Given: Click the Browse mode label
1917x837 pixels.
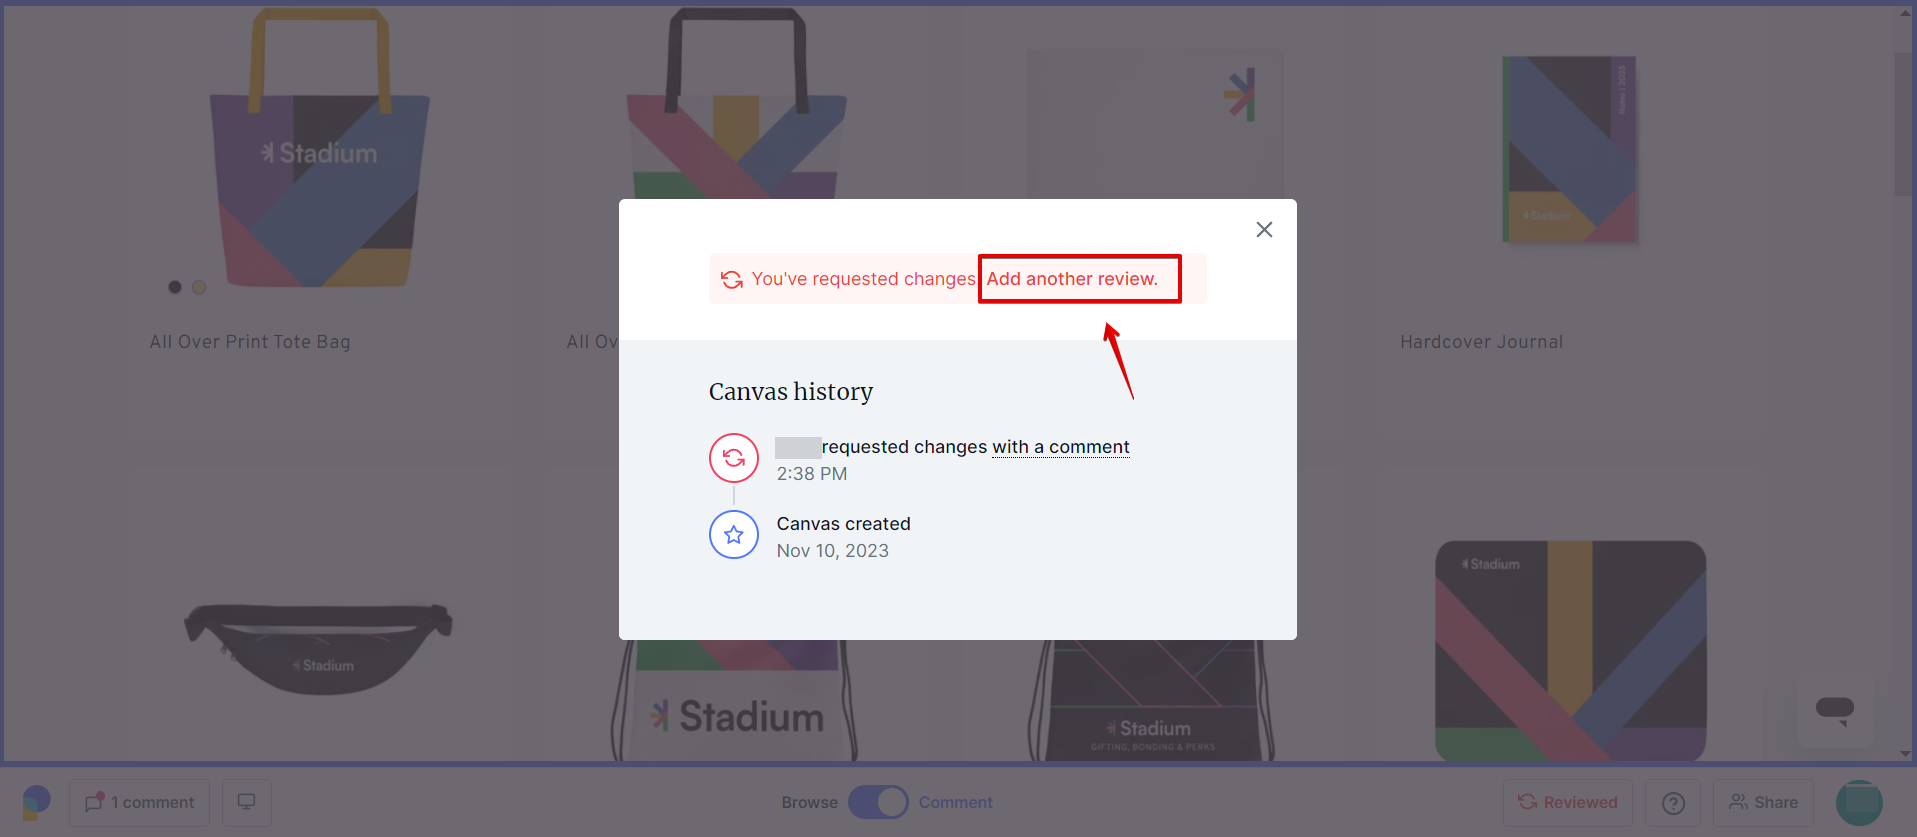Looking at the screenshot, I should pyautogui.click(x=809, y=802).
